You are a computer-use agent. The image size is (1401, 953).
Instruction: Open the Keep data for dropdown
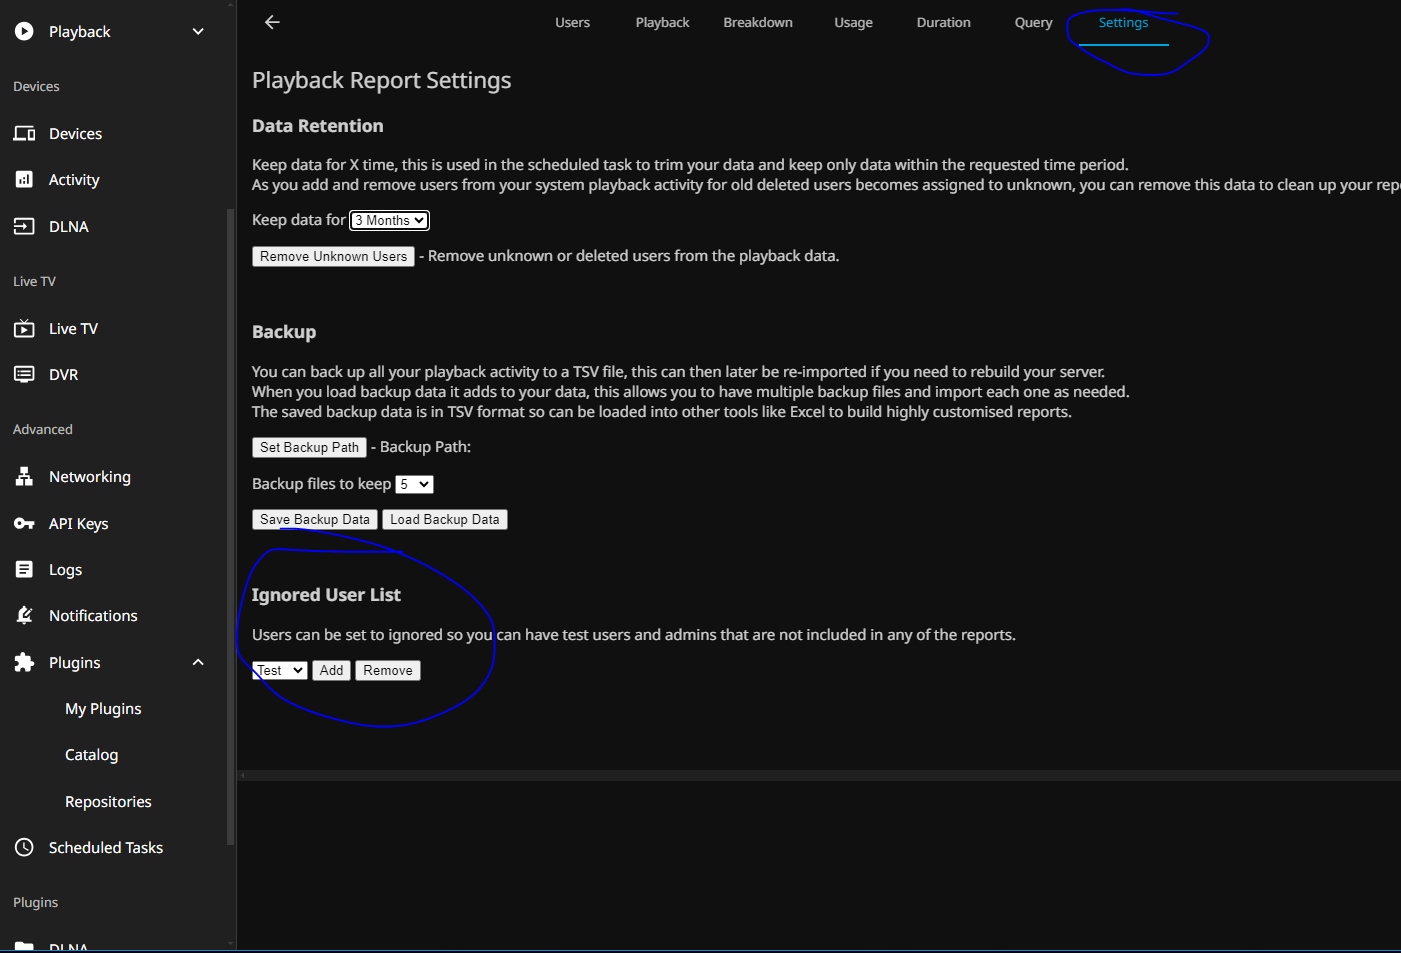pos(389,220)
